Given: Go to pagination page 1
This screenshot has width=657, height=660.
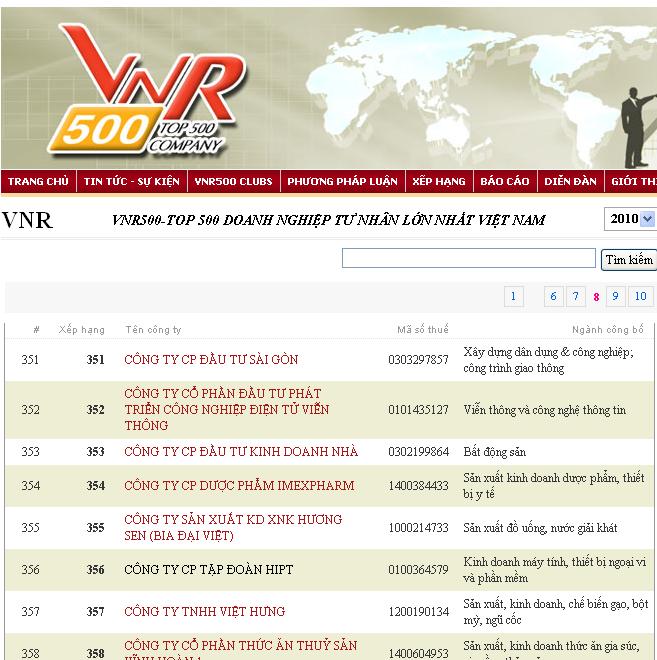Looking at the screenshot, I should pyautogui.click(x=513, y=296).
